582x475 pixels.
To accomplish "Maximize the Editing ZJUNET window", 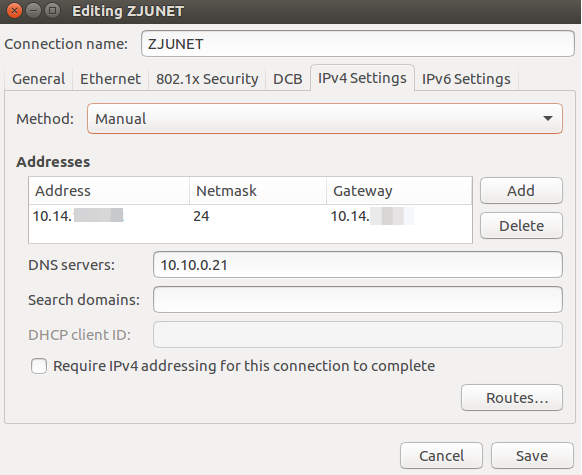I will [52, 10].
